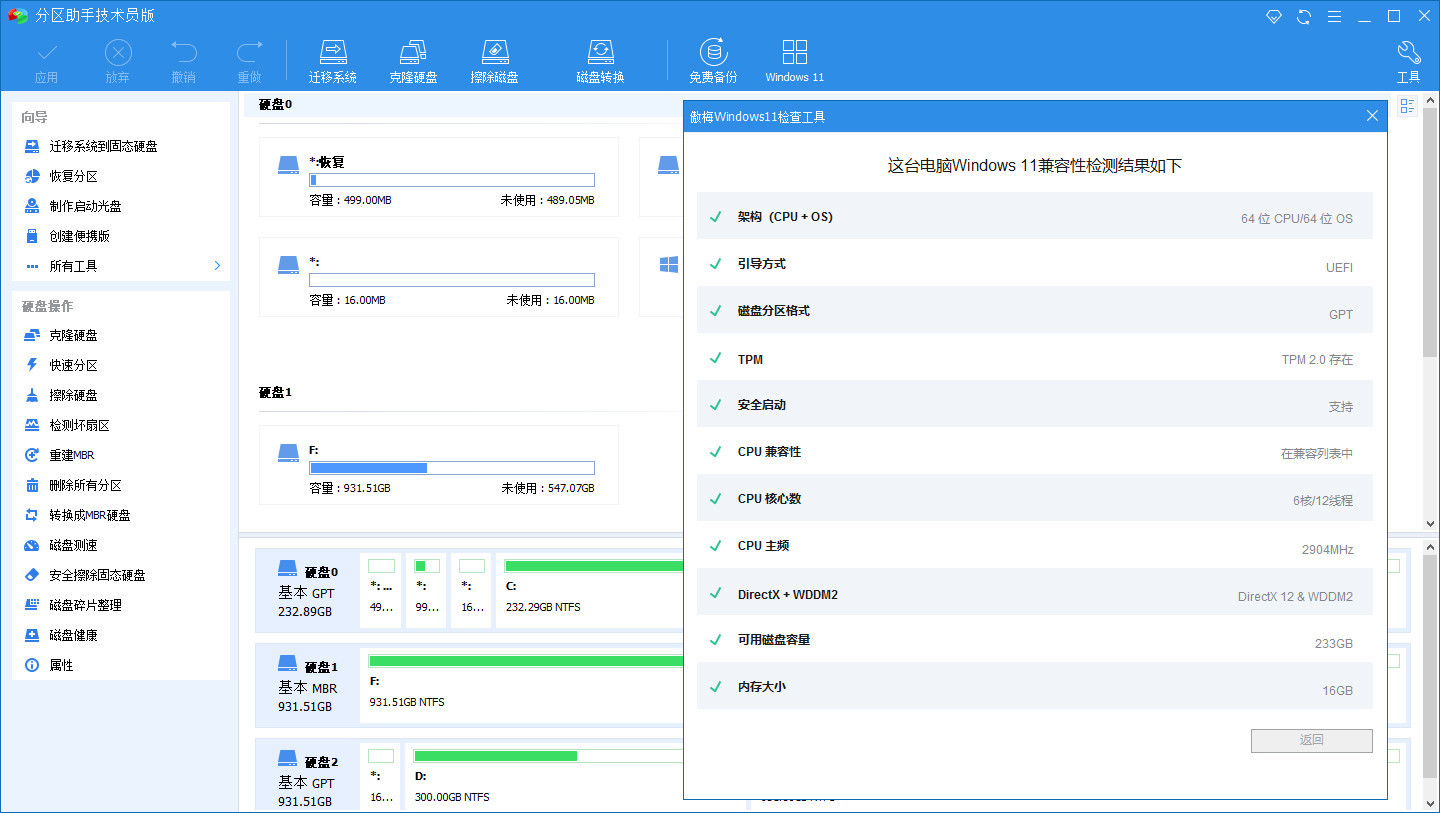Launch the Wipe Disk (擦除磁盘) tool

(494, 58)
